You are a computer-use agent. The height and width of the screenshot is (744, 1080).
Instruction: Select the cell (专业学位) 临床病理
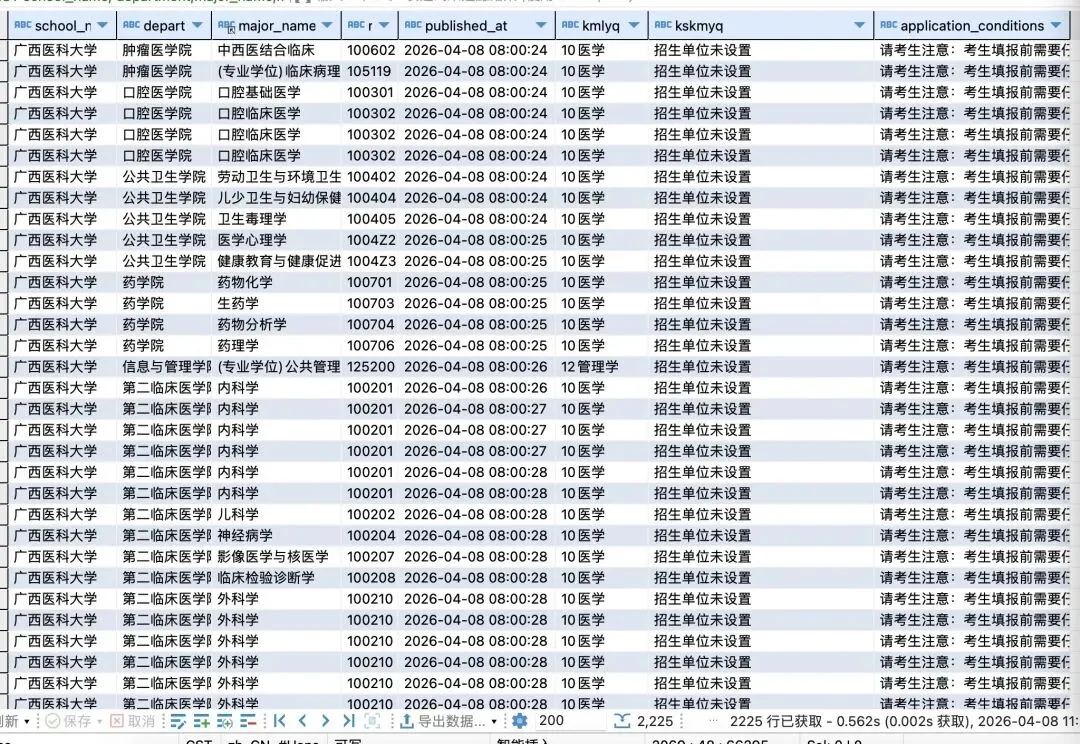(x=277, y=72)
